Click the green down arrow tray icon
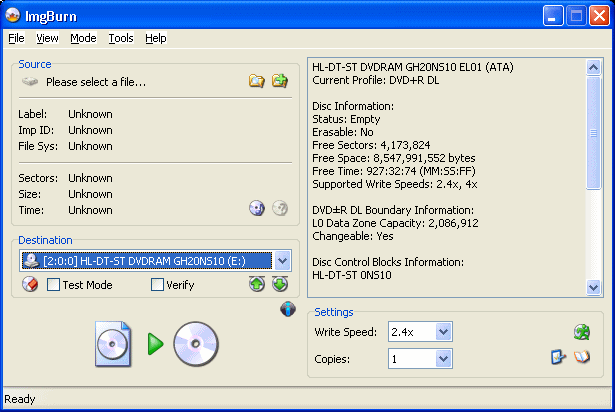The height and width of the screenshot is (412, 615). click(x=280, y=284)
